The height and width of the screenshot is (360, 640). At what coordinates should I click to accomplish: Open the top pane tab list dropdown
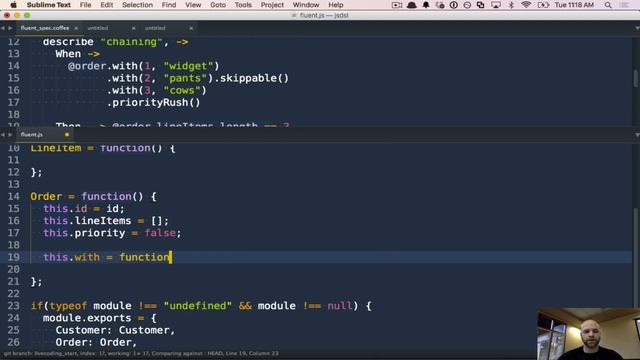637,28
